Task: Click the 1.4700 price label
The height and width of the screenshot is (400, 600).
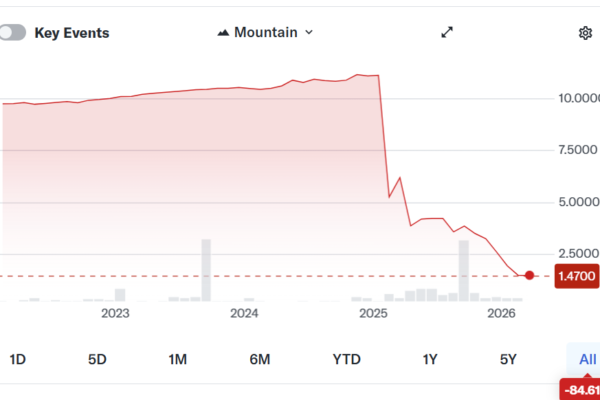Action: click(x=576, y=275)
